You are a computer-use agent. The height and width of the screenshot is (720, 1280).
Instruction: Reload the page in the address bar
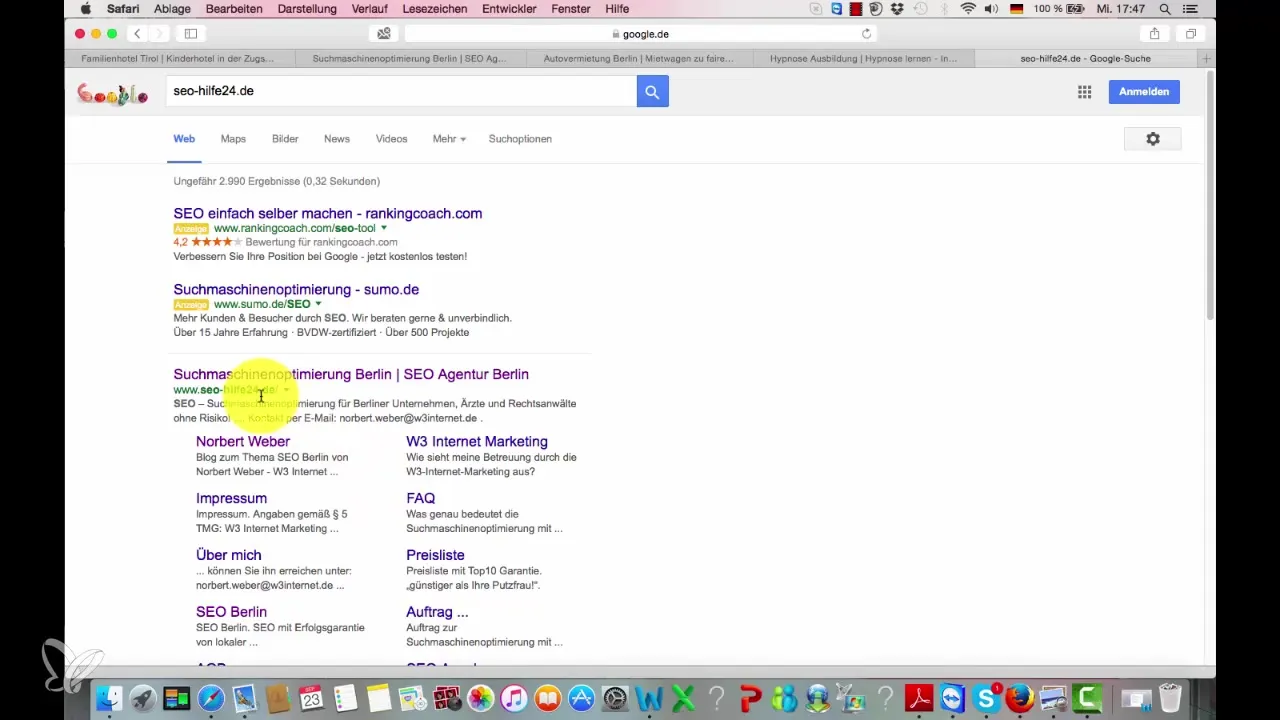tap(866, 34)
